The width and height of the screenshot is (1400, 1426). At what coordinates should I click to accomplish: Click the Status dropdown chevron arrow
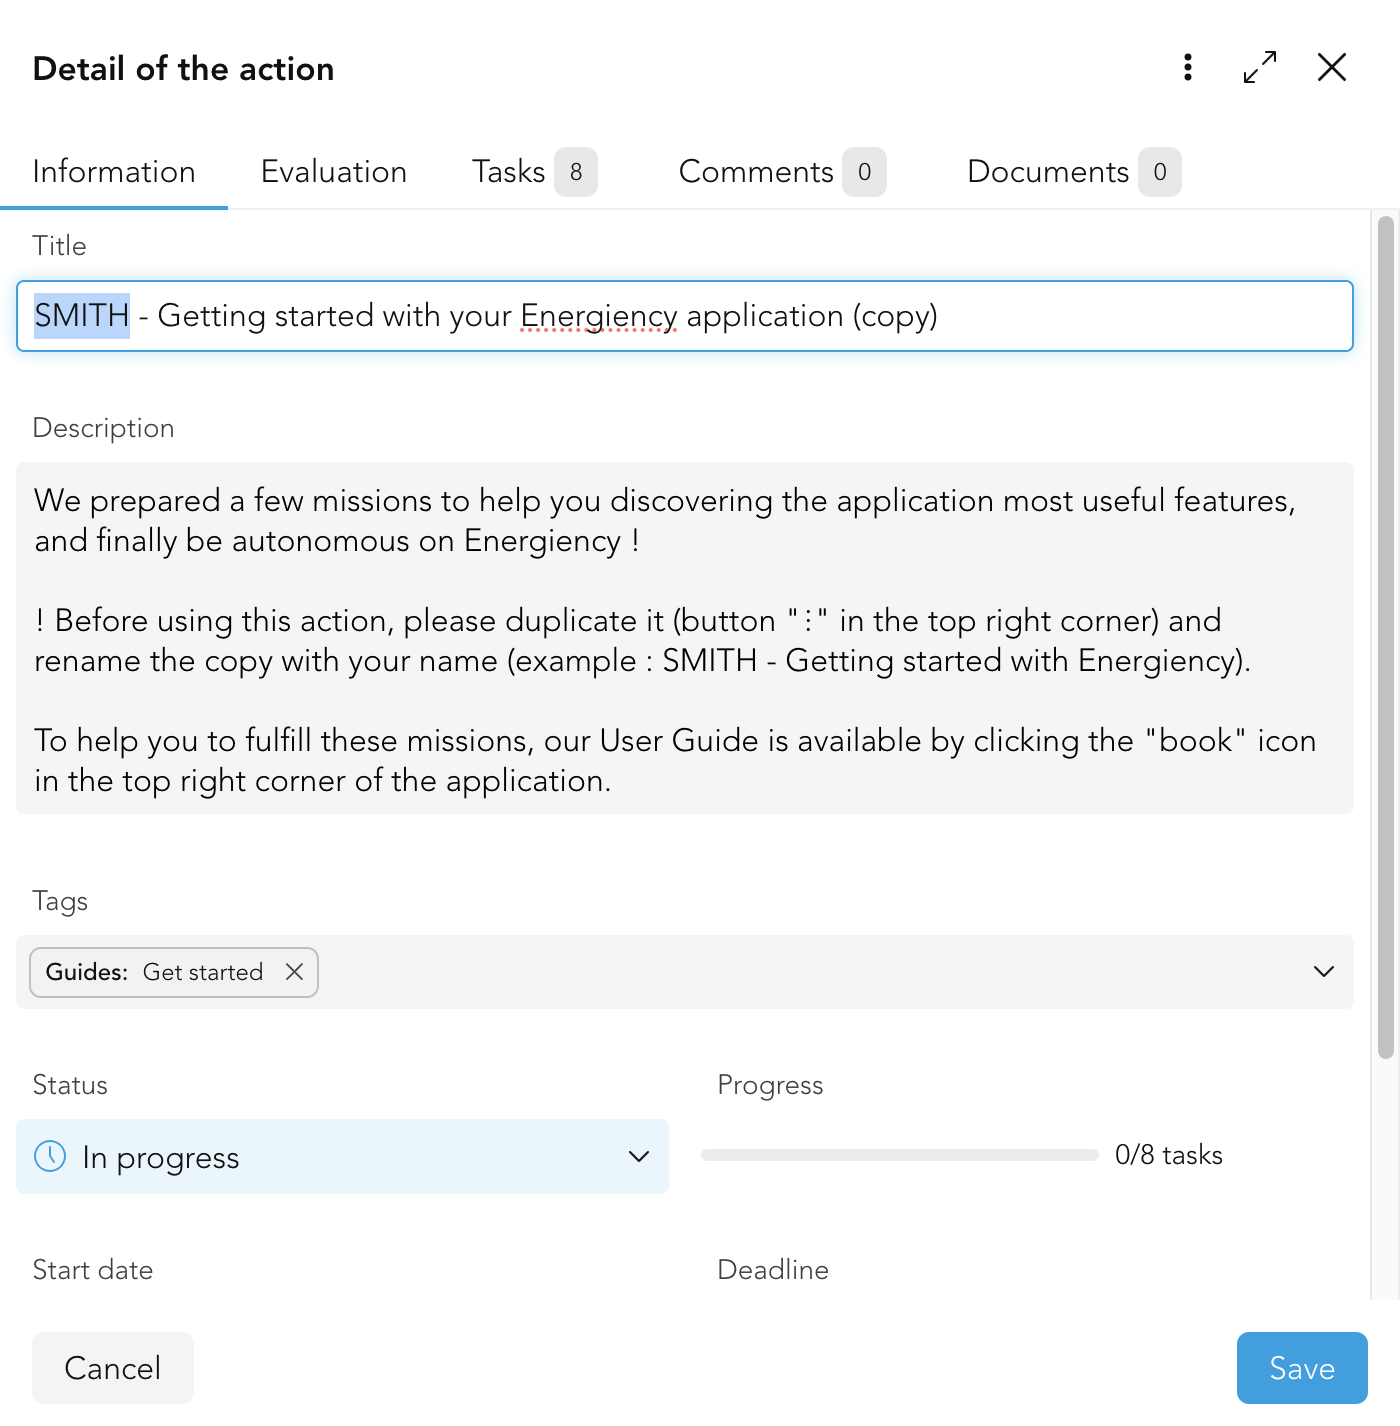click(x=639, y=1156)
